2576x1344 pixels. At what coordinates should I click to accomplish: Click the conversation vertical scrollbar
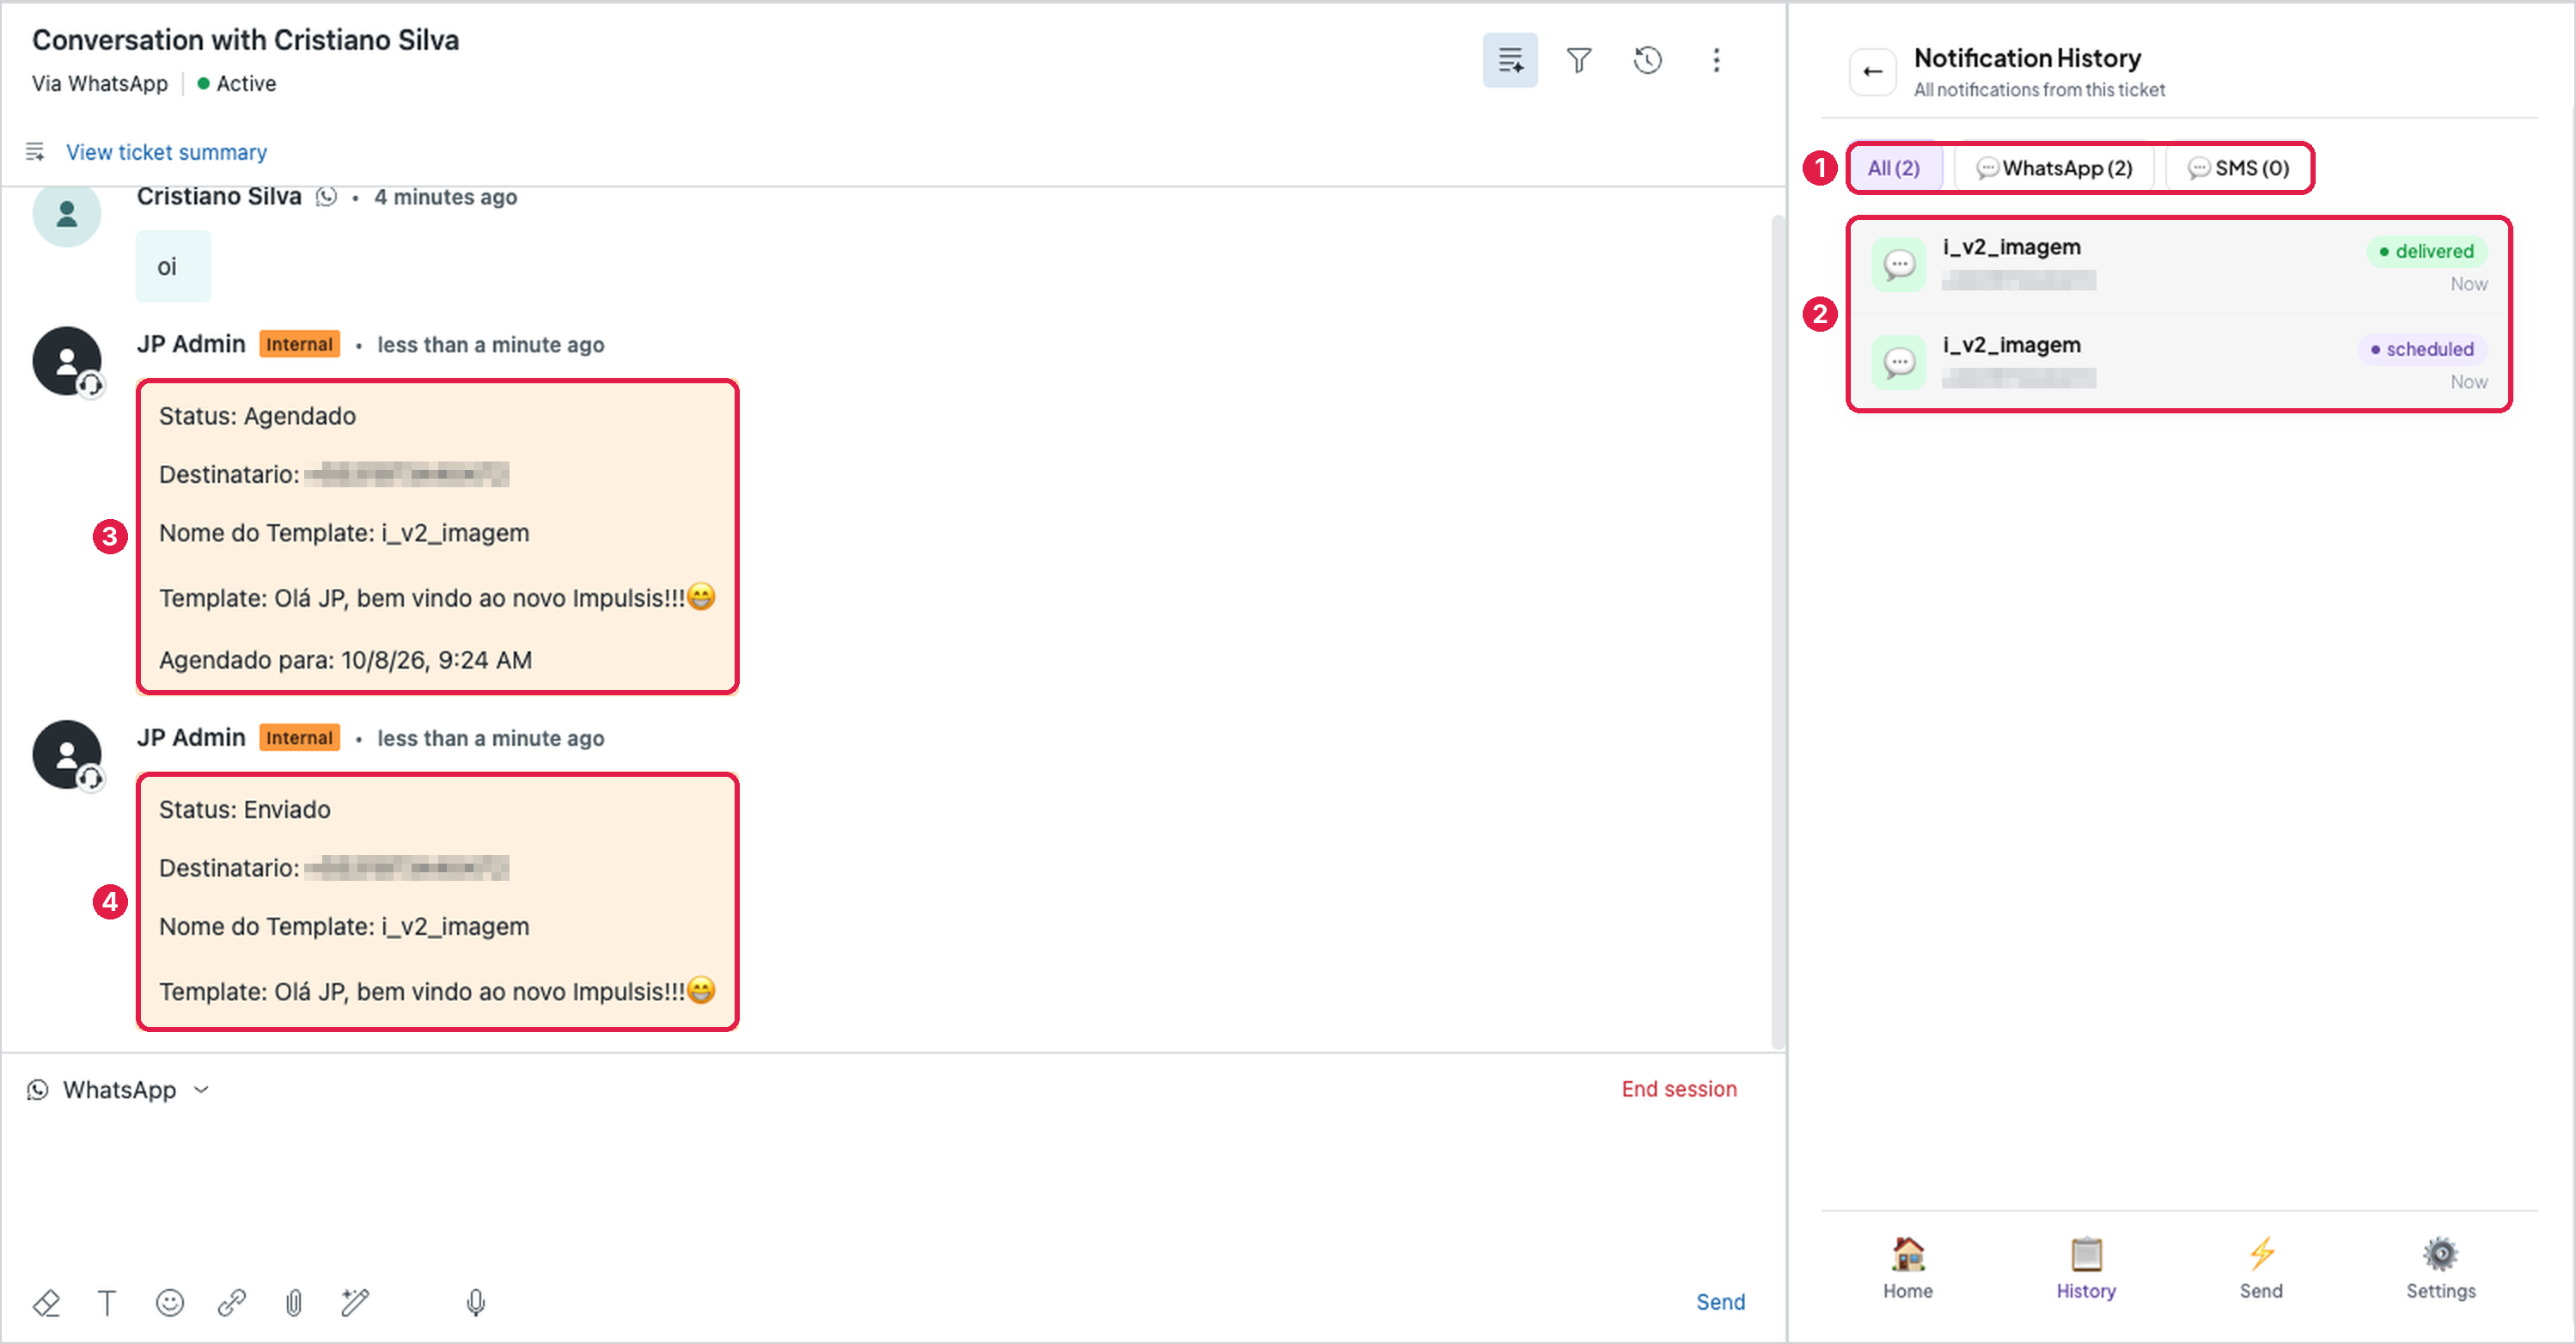tap(1778, 630)
